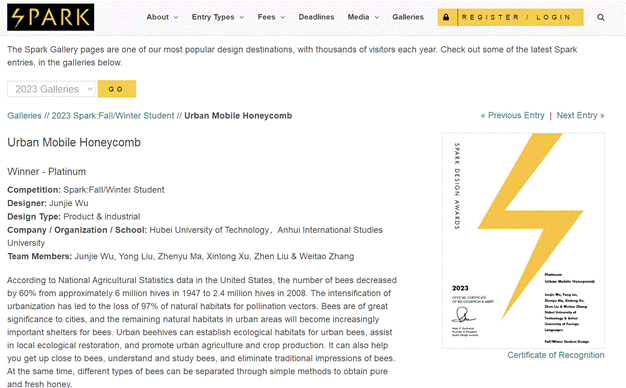The image size is (626, 388).
Task: Open Galleries in the top navigation
Action: [408, 17]
